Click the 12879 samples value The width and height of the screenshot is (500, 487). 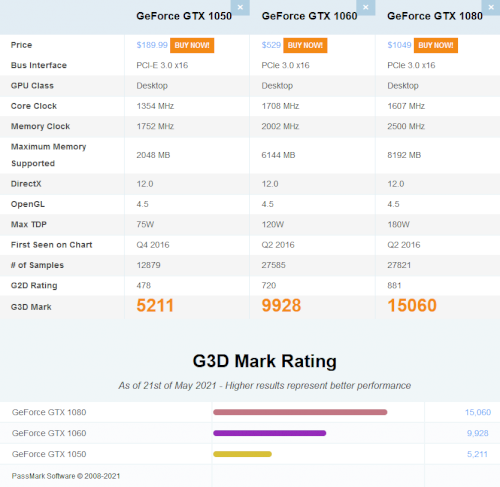(x=148, y=265)
